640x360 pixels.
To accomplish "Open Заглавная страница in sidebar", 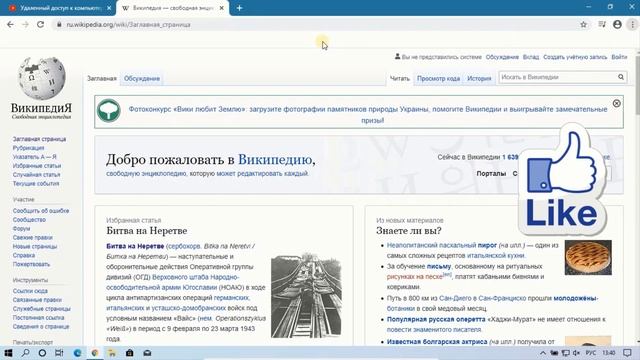I will tap(39, 139).
